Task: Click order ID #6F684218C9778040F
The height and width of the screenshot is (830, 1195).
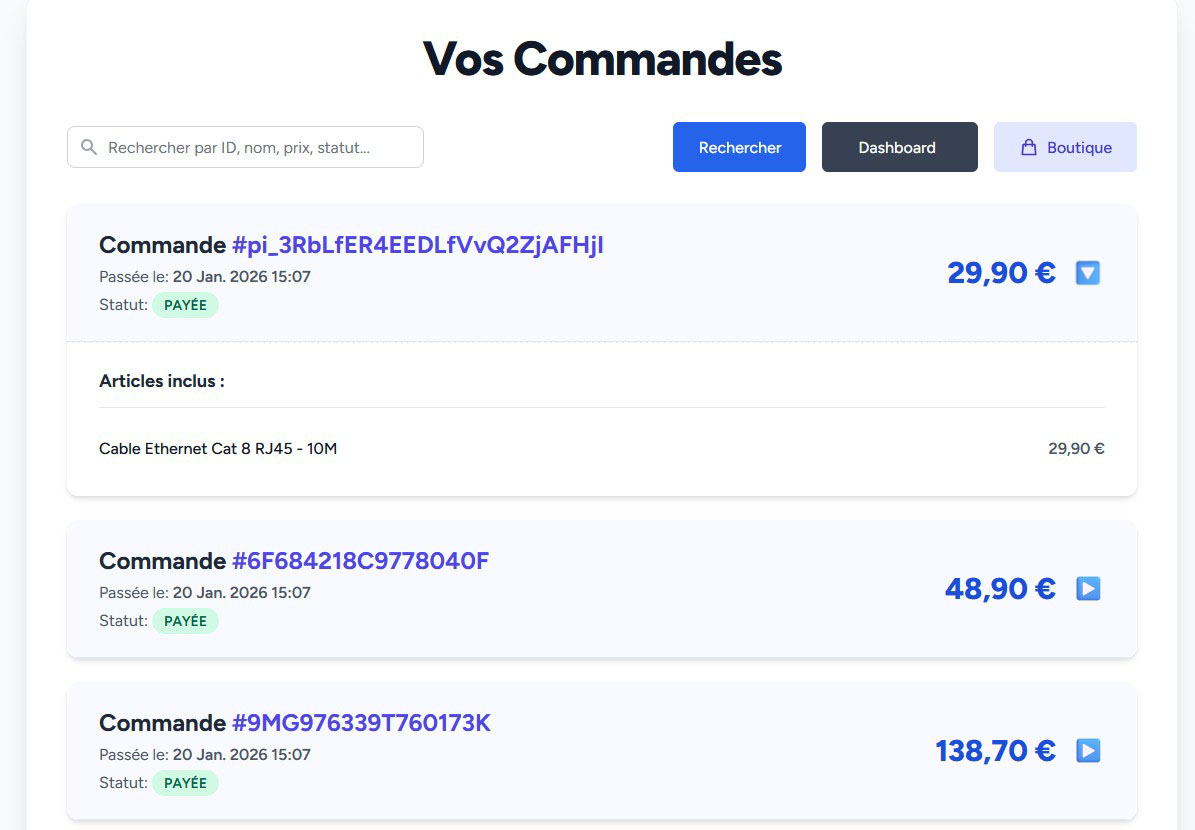Action: point(360,561)
